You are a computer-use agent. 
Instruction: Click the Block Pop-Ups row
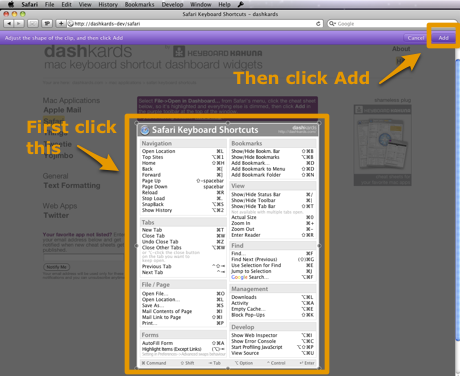(x=273, y=315)
